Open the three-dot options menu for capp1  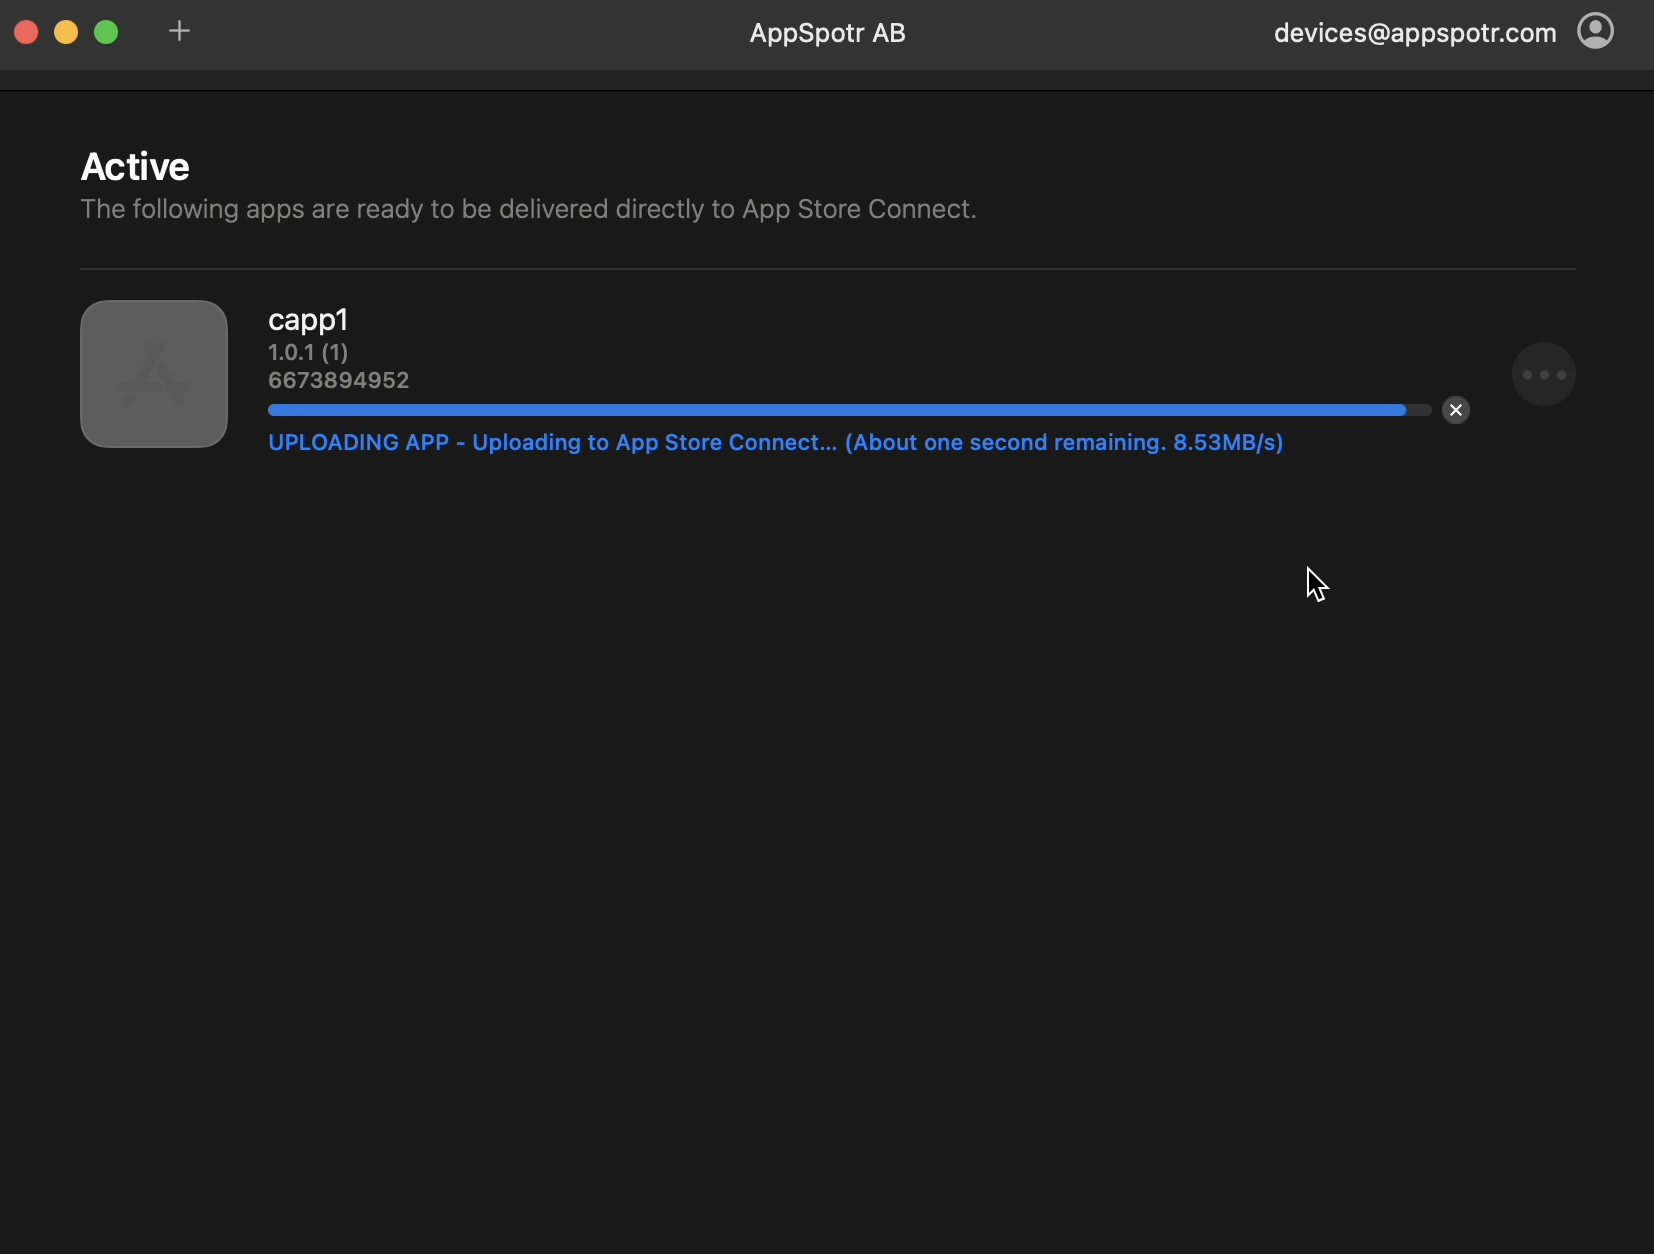1544,374
